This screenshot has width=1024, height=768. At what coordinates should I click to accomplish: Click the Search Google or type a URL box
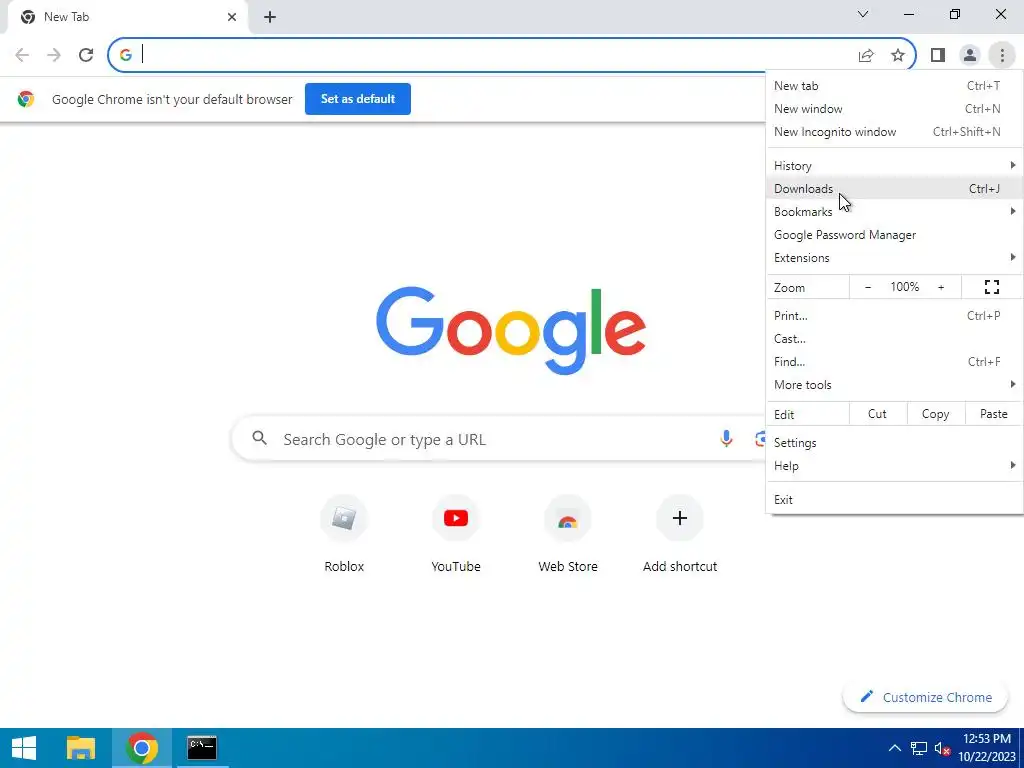point(496,439)
